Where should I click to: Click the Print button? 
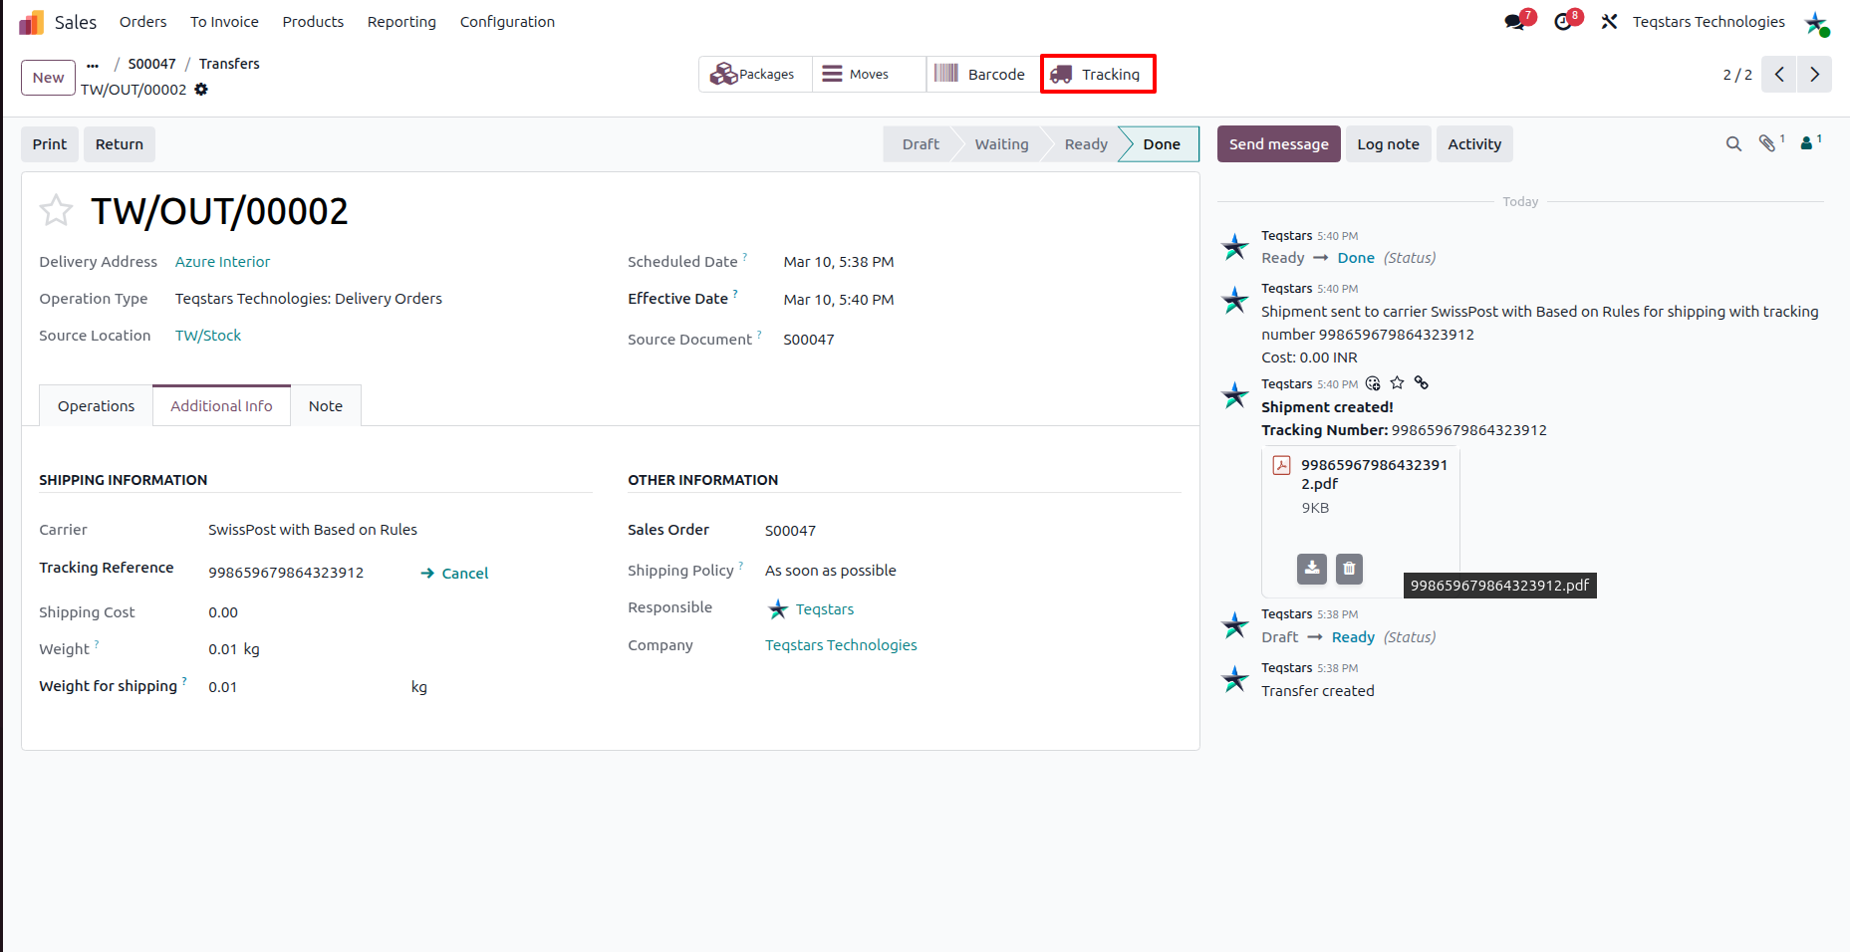(50, 144)
